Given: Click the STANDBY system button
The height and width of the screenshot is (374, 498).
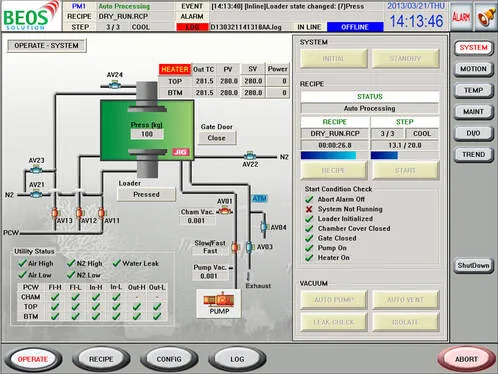Looking at the screenshot, I should pyautogui.click(x=405, y=59).
